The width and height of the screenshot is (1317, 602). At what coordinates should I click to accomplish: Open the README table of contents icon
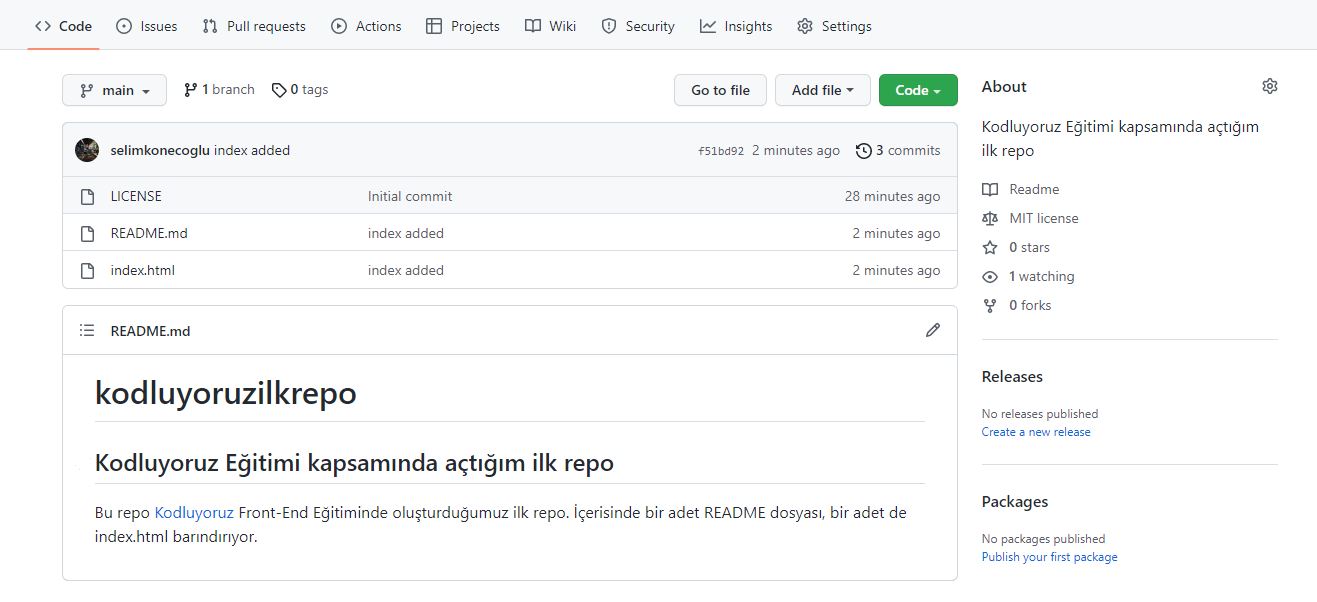coord(86,330)
